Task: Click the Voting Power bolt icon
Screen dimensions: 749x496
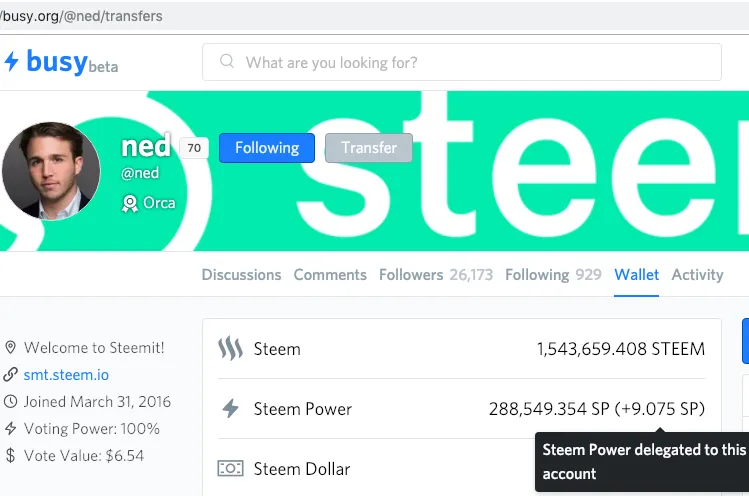Action: (11, 429)
